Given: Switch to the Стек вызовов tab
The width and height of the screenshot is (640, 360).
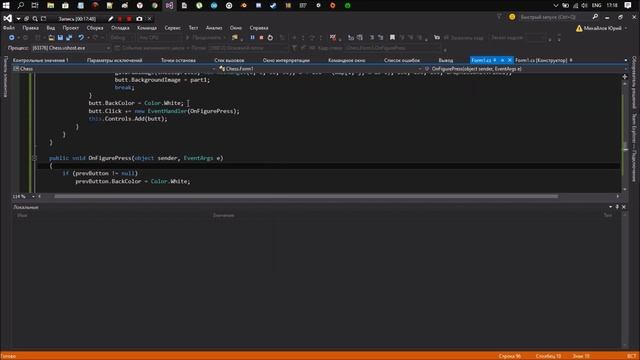Looking at the screenshot, I should [229, 60].
